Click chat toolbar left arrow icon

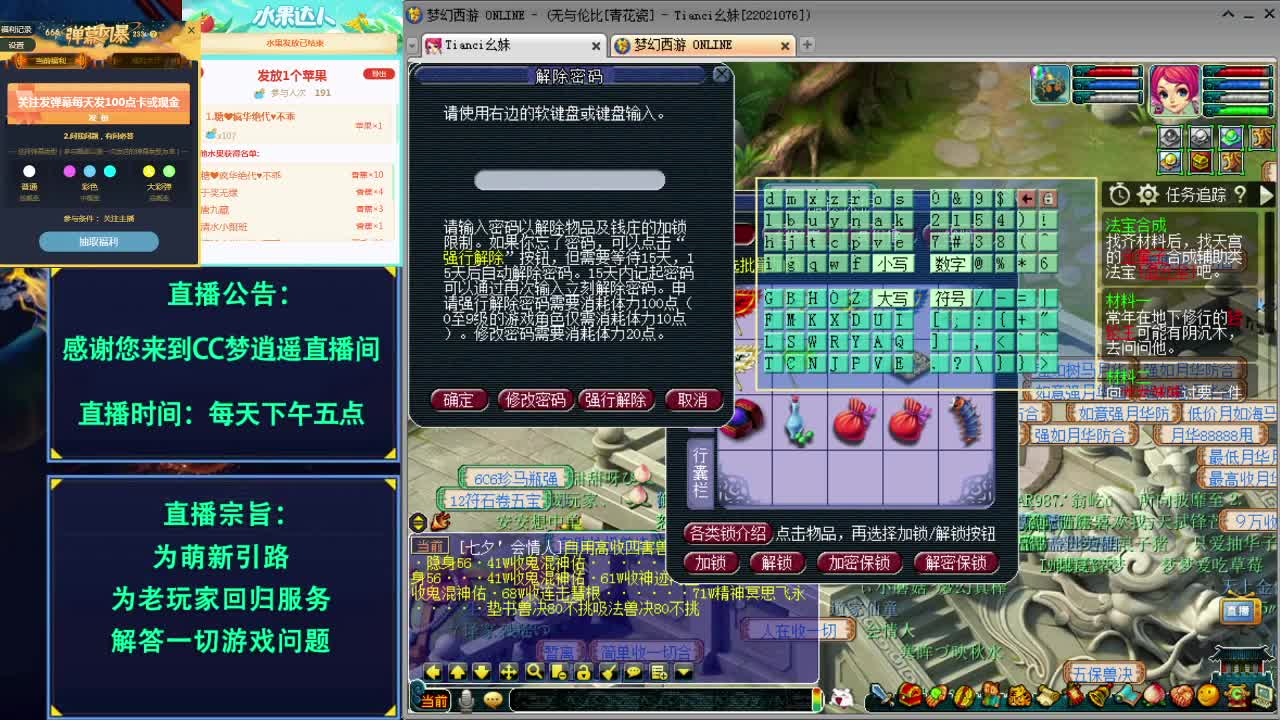(x=433, y=672)
